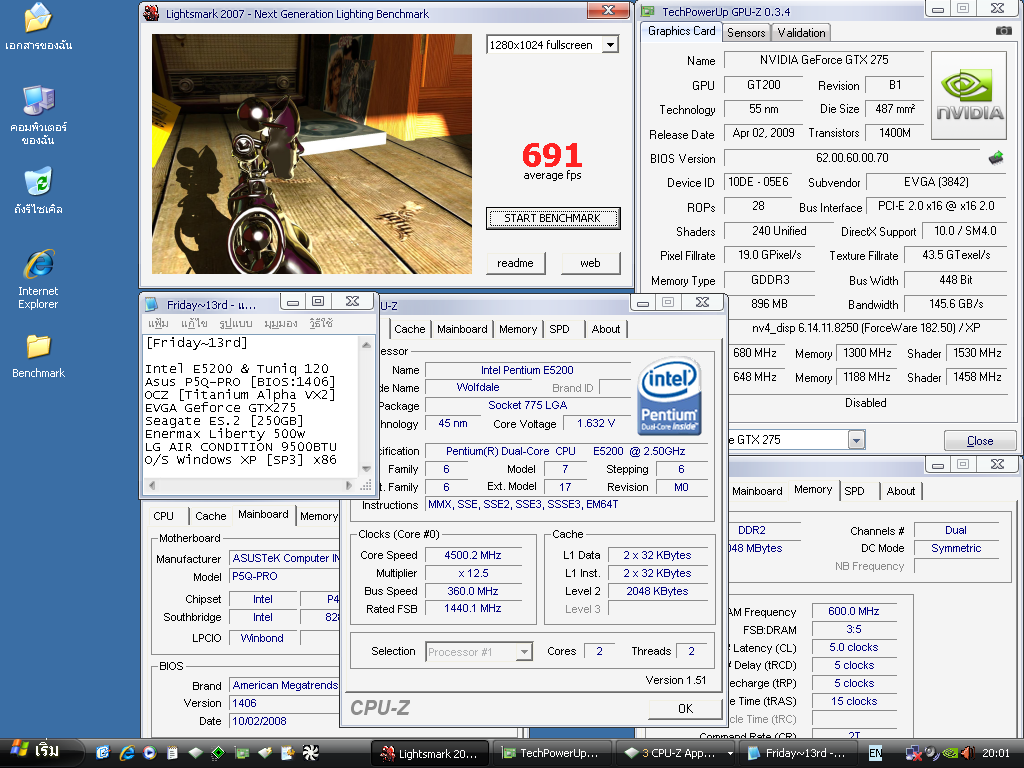Open GPU-Z Graphics Card tab
1024x768 pixels.
coord(682,31)
